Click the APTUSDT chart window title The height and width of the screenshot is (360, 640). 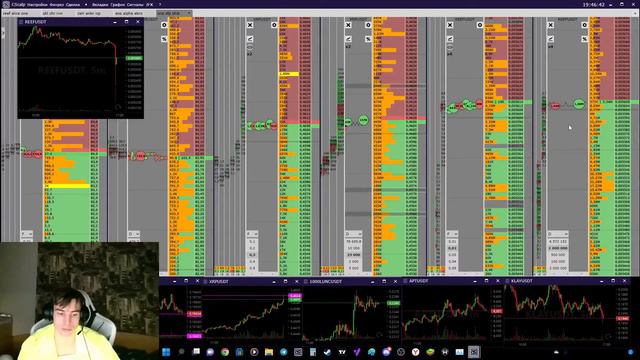point(418,281)
